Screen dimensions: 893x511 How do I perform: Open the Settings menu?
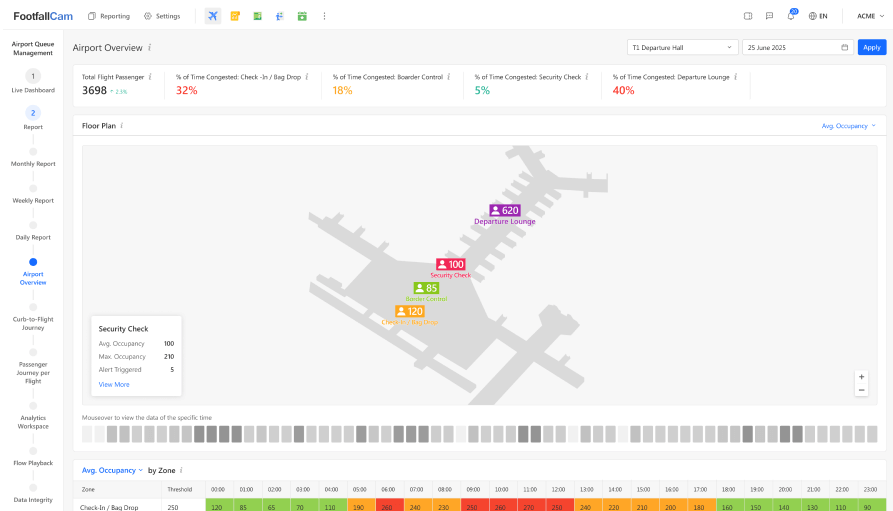click(x=162, y=16)
